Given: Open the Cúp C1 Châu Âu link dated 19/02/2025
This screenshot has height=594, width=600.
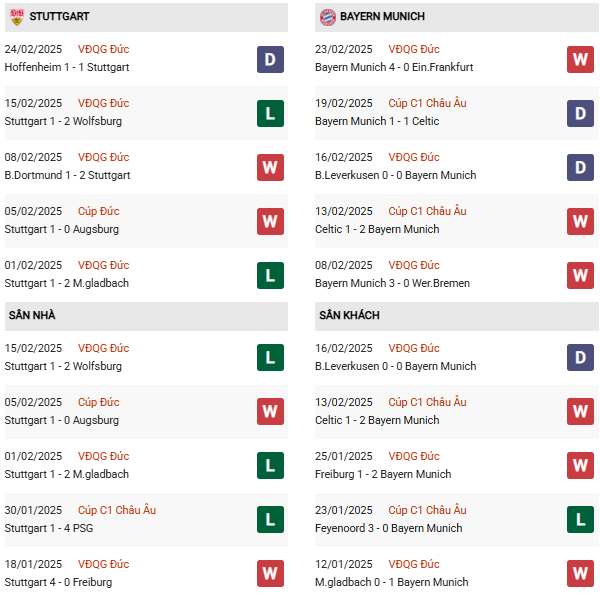Looking at the screenshot, I should tap(427, 103).
